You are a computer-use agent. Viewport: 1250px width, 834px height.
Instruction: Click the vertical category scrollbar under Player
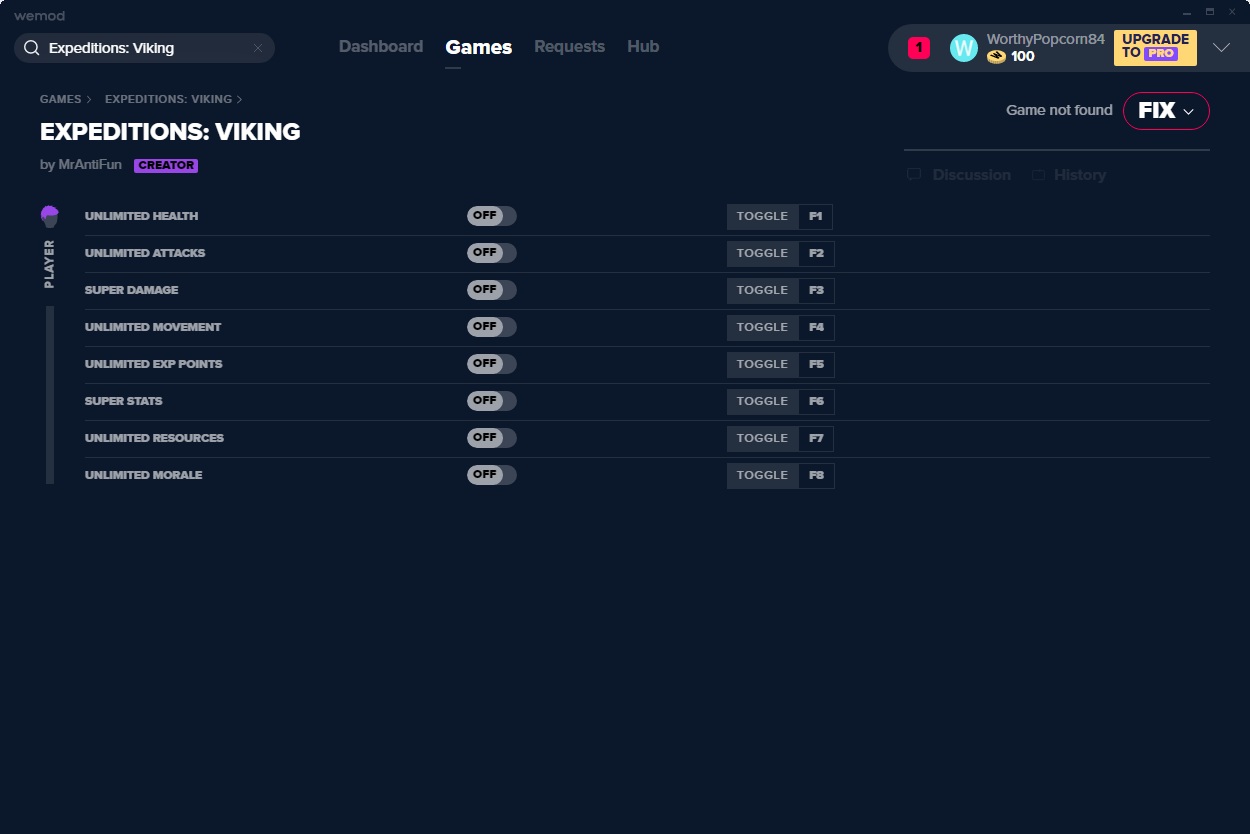pyautogui.click(x=50, y=395)
